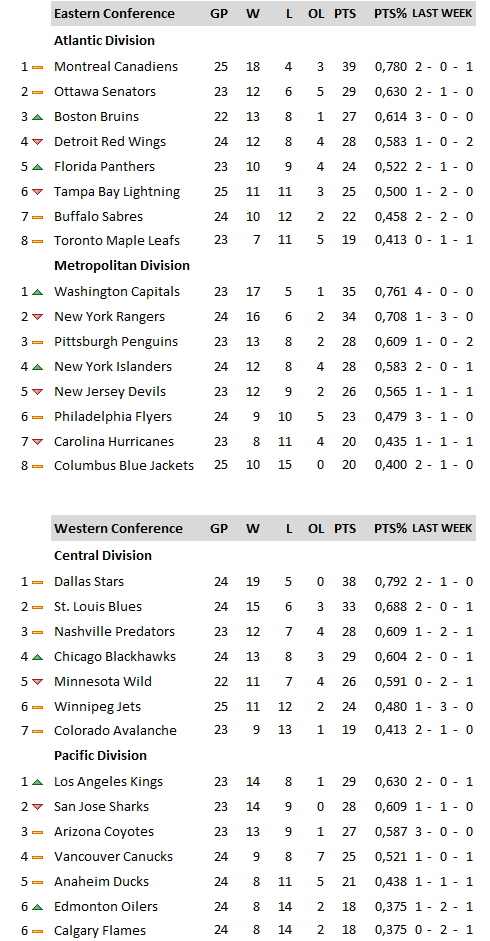Select the Eastern Conference header title

pyautogui.click(x=114, y=14)
